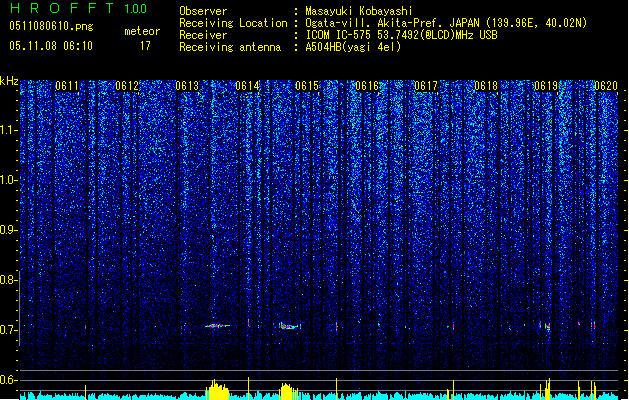Viewport: 629px width, 400px height.
Task: Click the 0619 time marker
Action: pyautogui.click(x=546, y=86)
